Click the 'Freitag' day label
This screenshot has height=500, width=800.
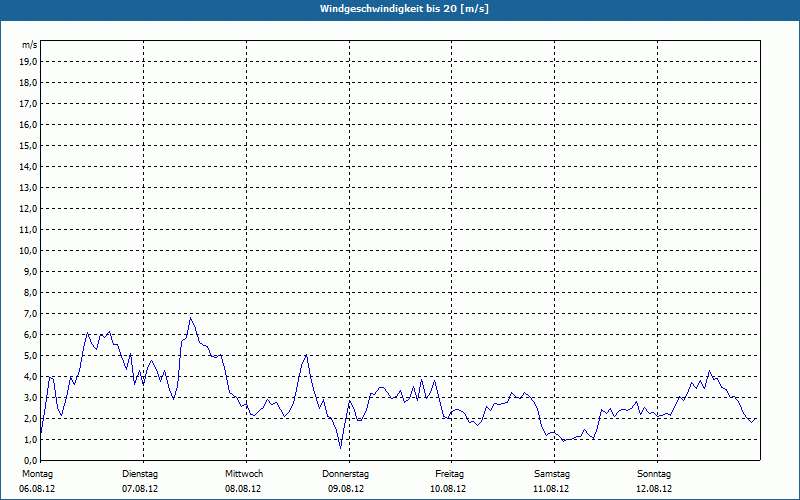[x=449, y=474]
